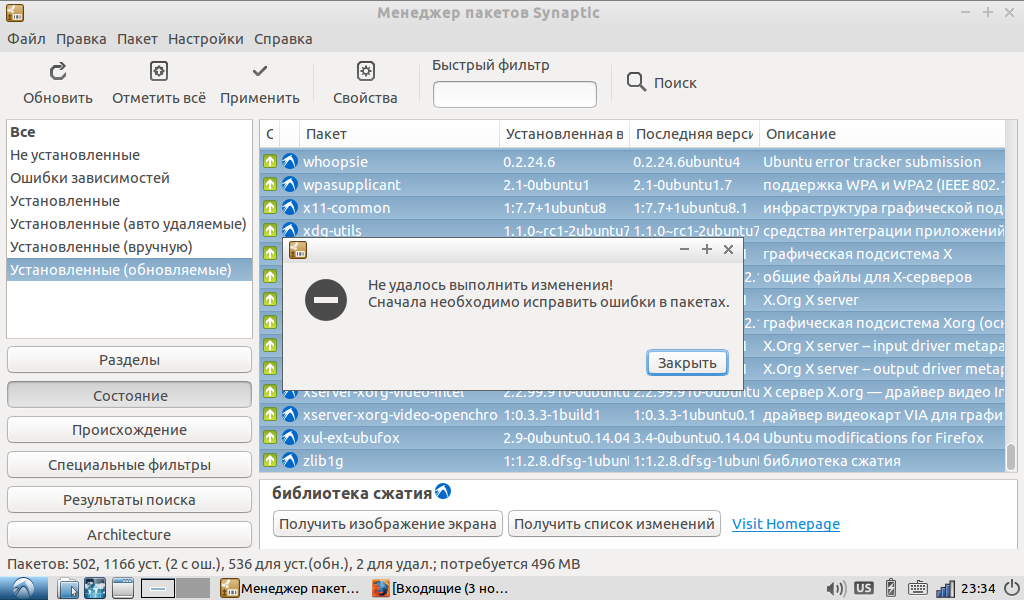1024x600 pixels.
Task: Click Ubuntu support icon of x11-common
Action: pyautogui.click(x=290, y=208)
